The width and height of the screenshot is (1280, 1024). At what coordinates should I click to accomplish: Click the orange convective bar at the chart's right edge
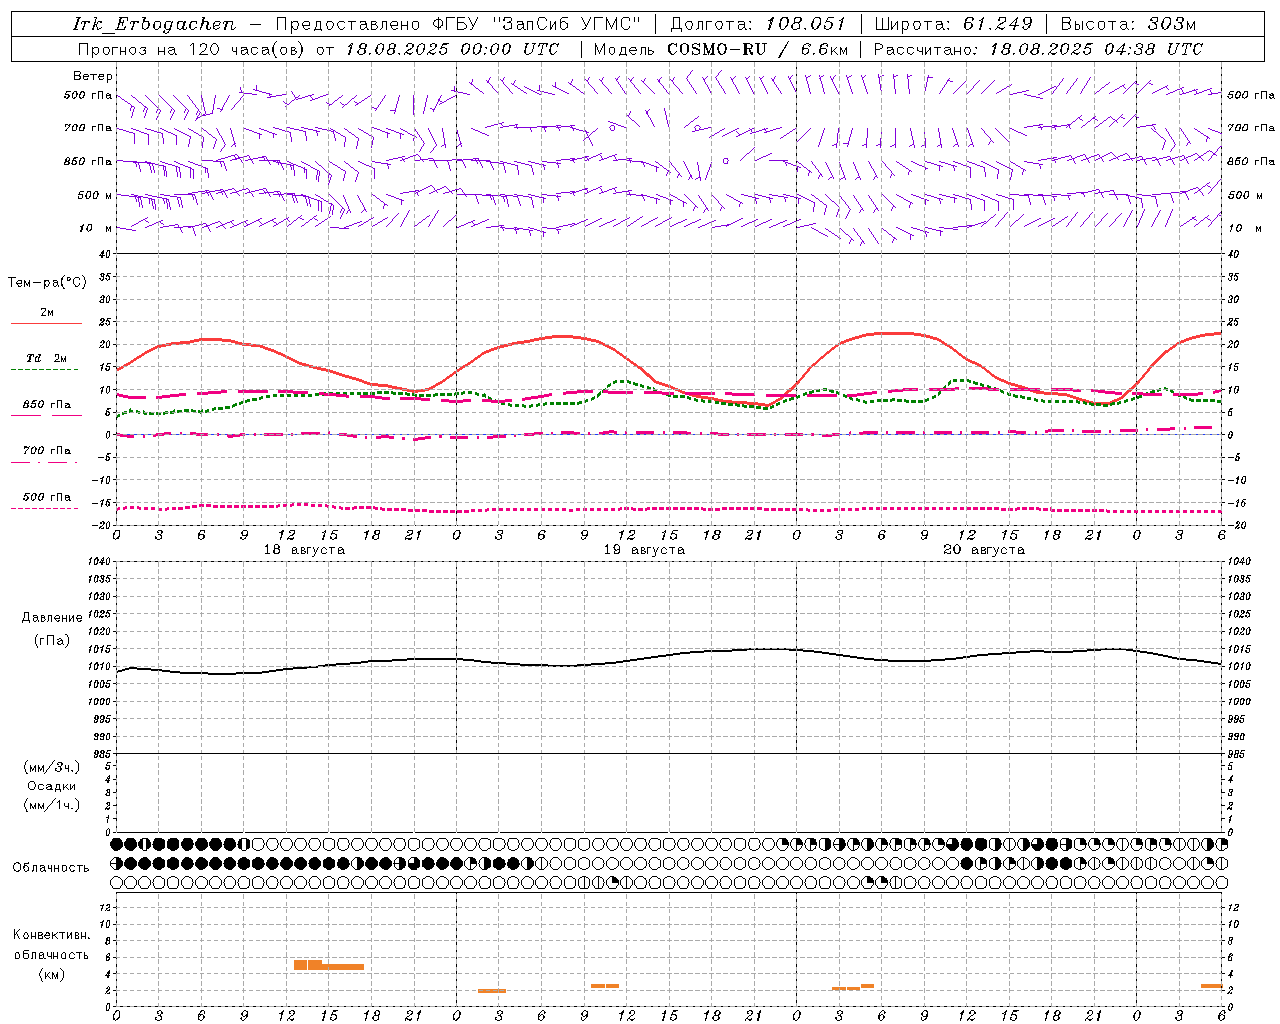click(1212, 986)
